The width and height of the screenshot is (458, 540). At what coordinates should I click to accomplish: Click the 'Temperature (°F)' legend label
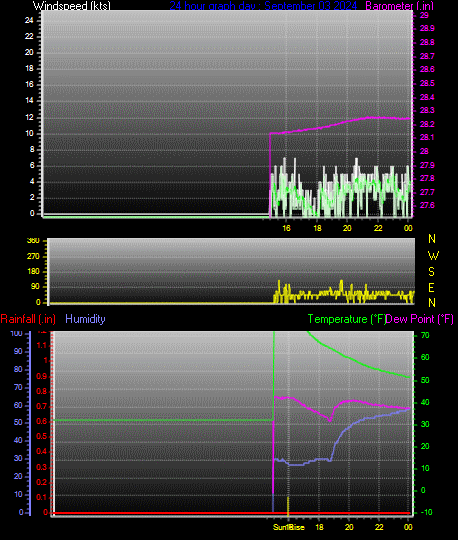click(x=346, y=319)
